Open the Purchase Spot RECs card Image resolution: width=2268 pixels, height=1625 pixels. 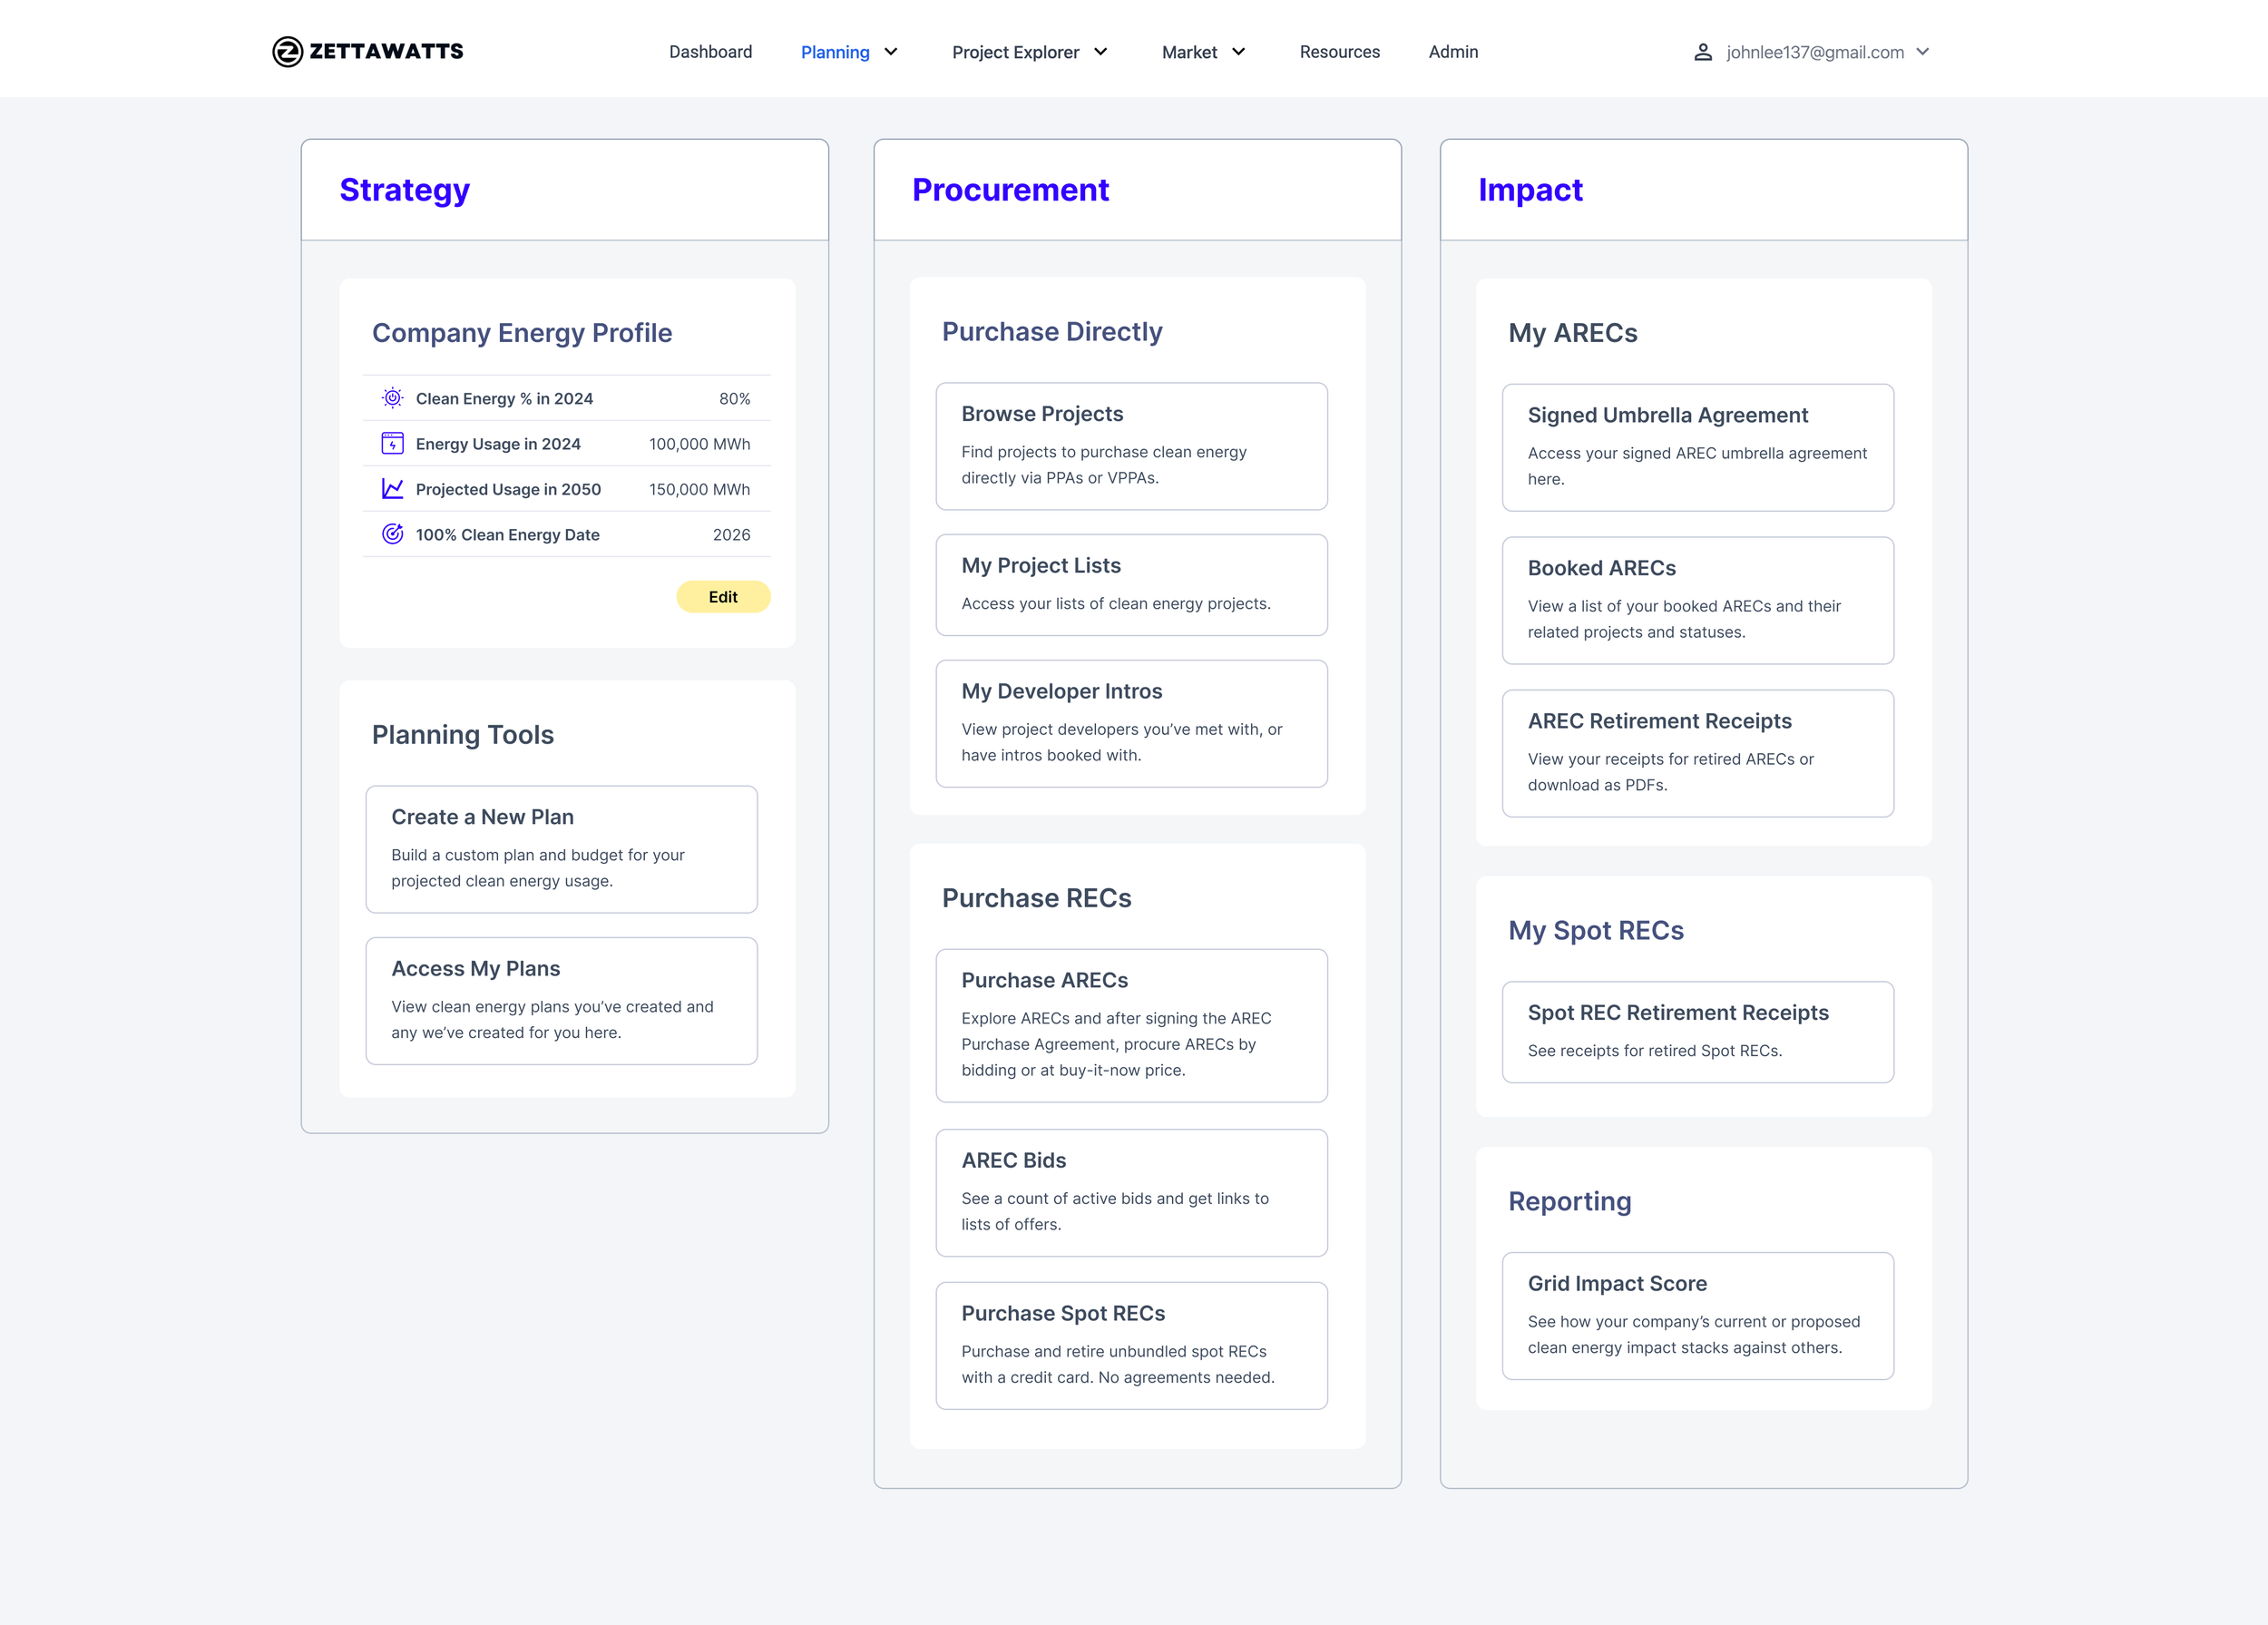coord(1131,1345)
